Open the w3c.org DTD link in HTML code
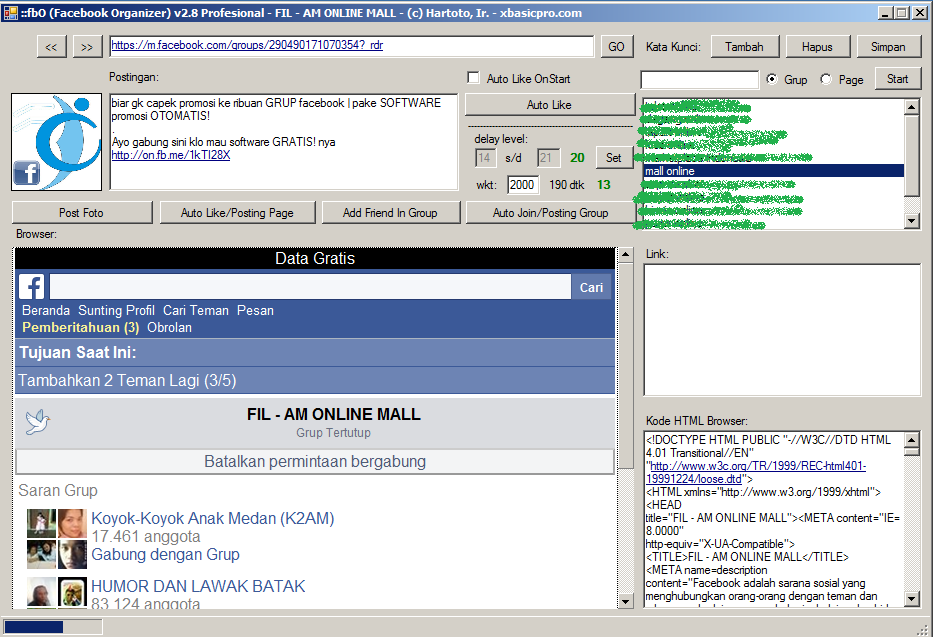The width and height of the screenshot is (933, 637). 756,472
